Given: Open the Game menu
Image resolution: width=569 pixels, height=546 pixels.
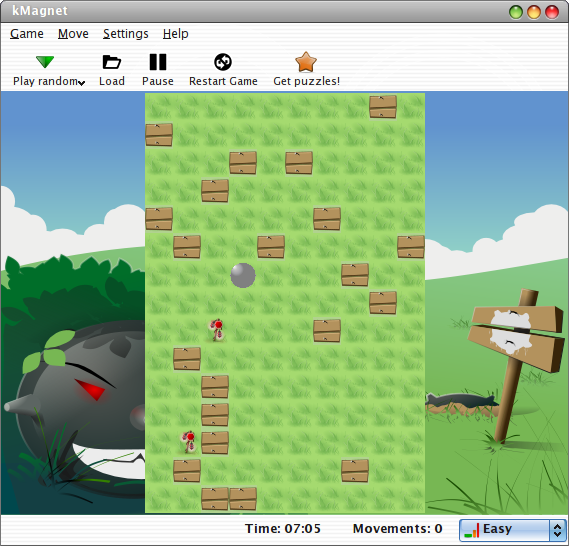Looking at the screenshot, I should pos(27,34).
